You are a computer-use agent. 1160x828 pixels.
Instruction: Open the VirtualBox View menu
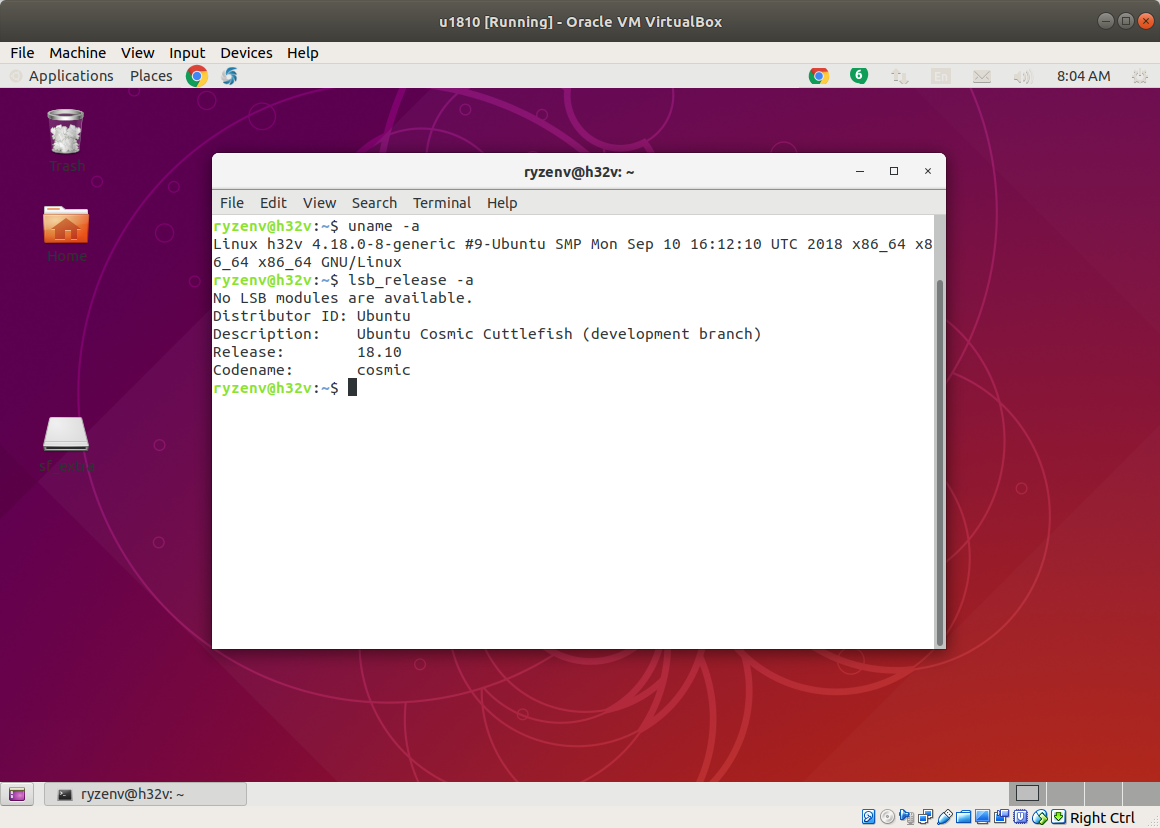click(138, 53)
